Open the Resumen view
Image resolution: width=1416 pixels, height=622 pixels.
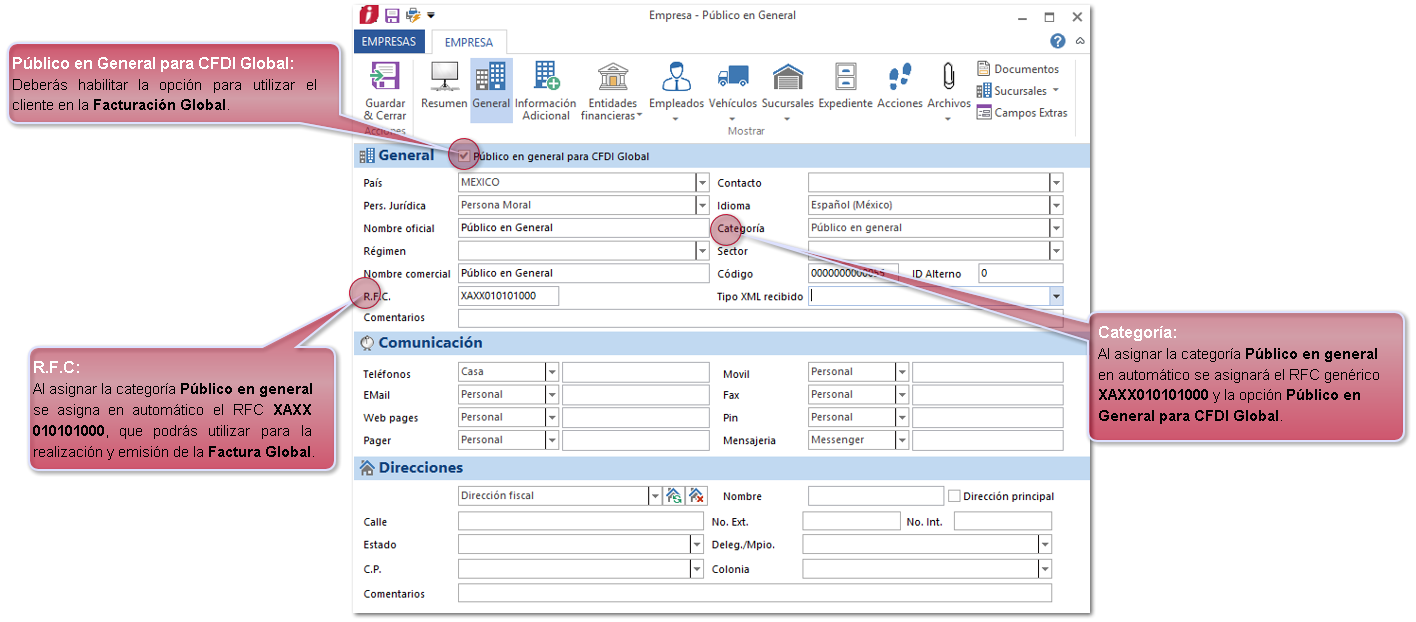tap(444, 77)
